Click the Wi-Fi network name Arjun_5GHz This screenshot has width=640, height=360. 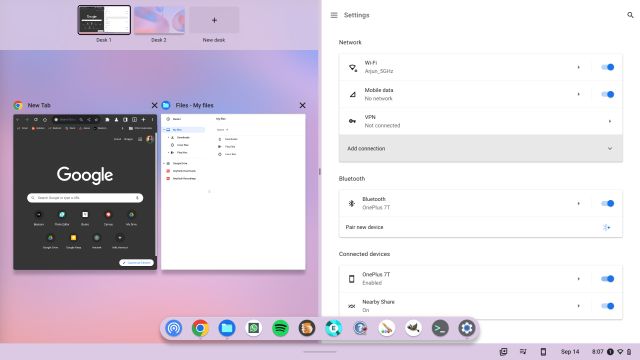379,71
